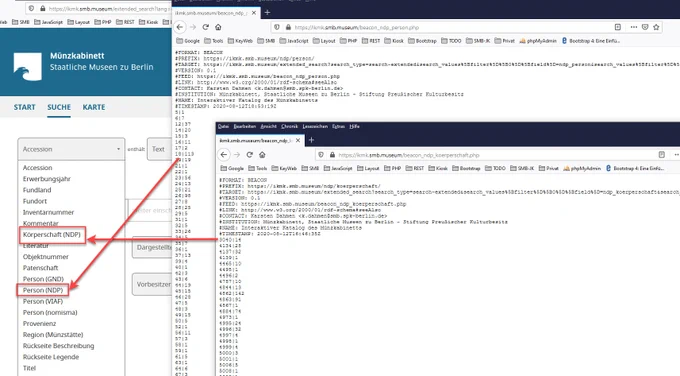Screen dimensions: 680x376
Task: Open the KARTE navigation tab
Action: click(x=94, y=107)
